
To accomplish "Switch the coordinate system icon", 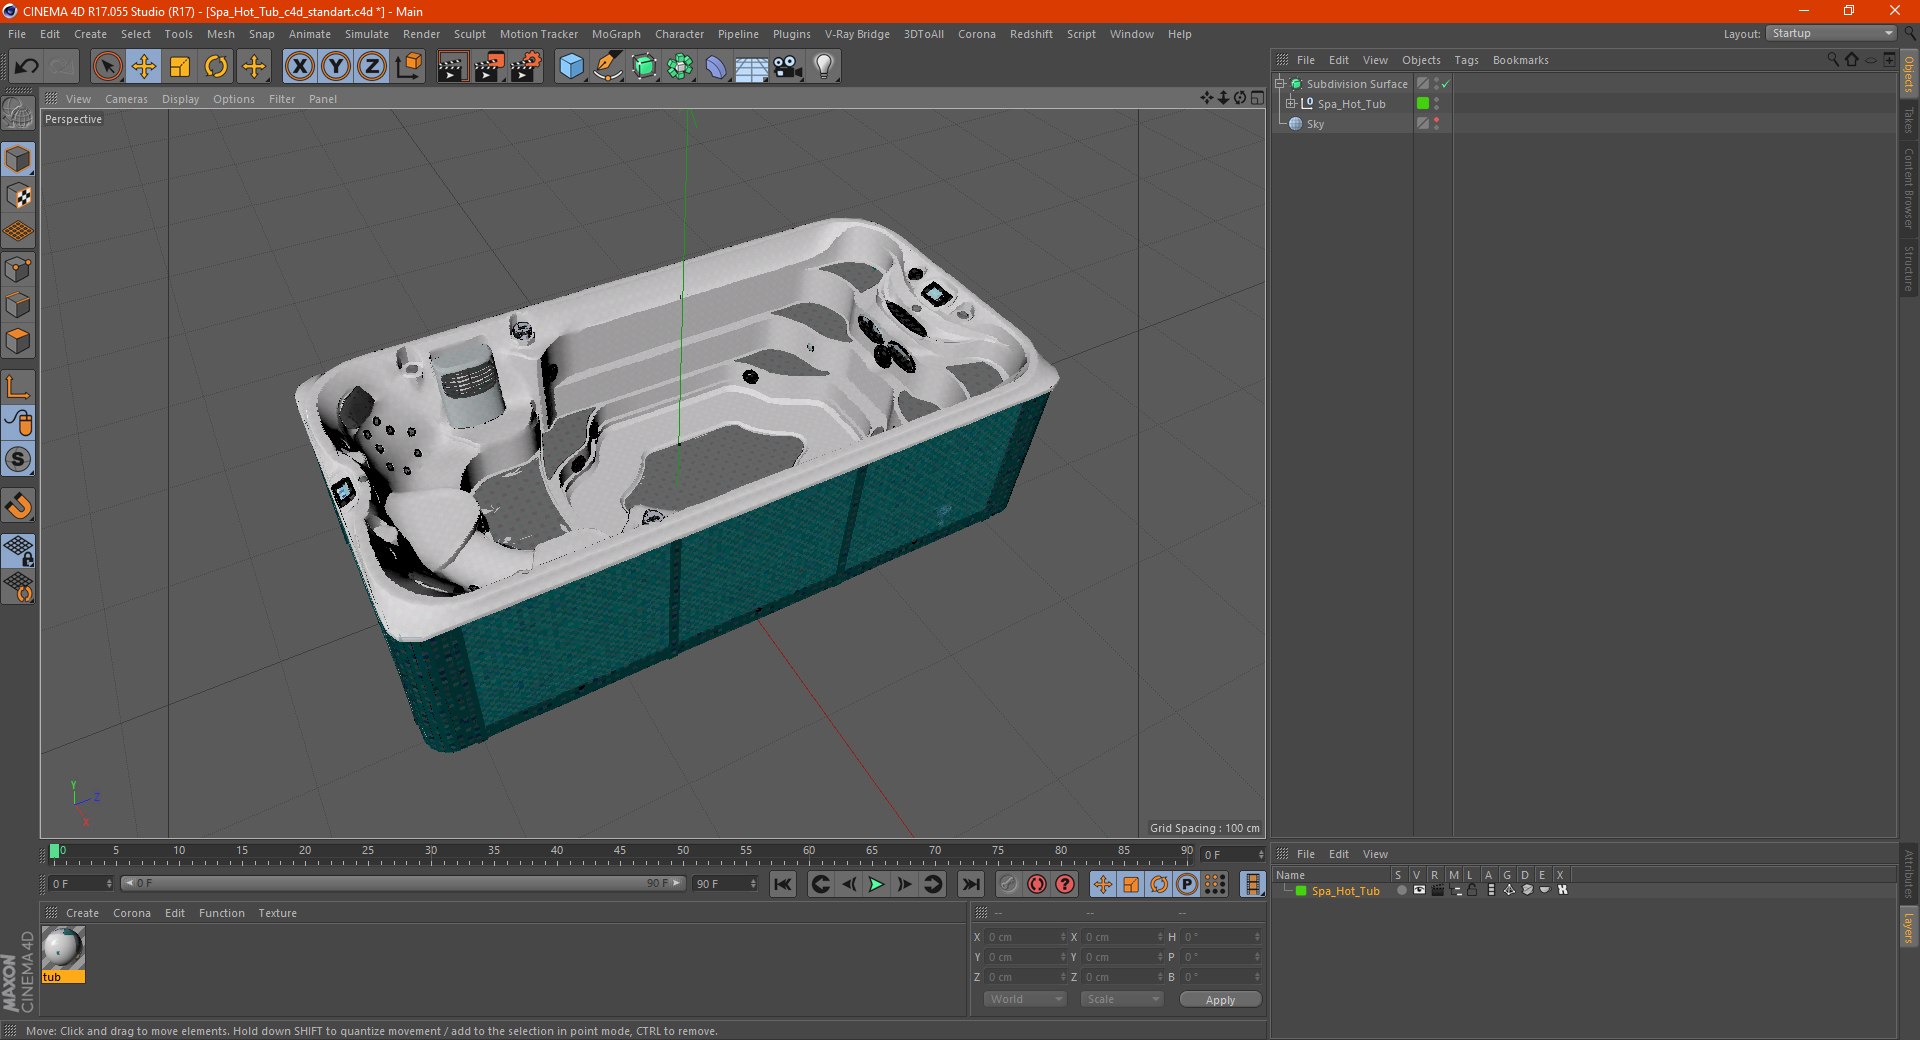I will [x=408, y=67].
